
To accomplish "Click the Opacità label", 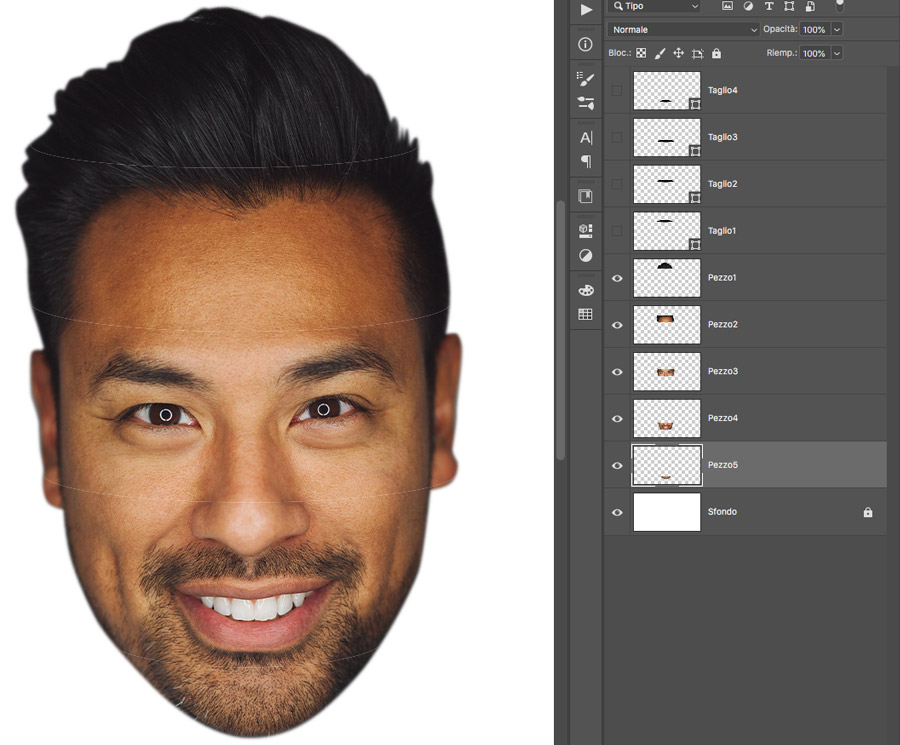I will coord(779,29).
